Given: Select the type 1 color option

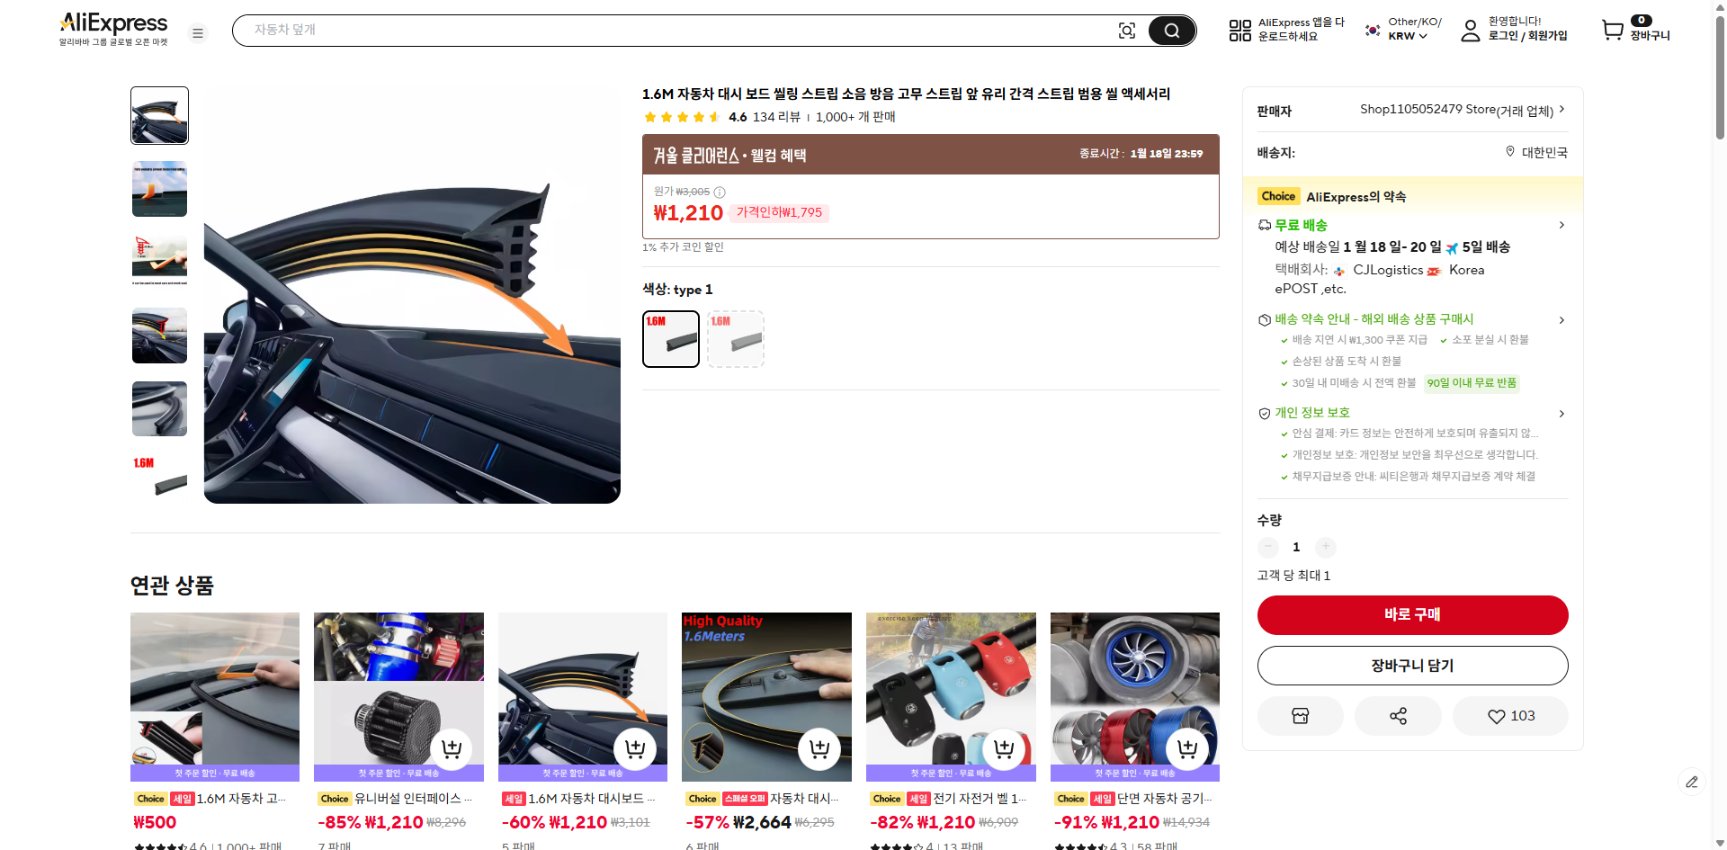Looking at the screenshot, I should click(x=671, y=339).
